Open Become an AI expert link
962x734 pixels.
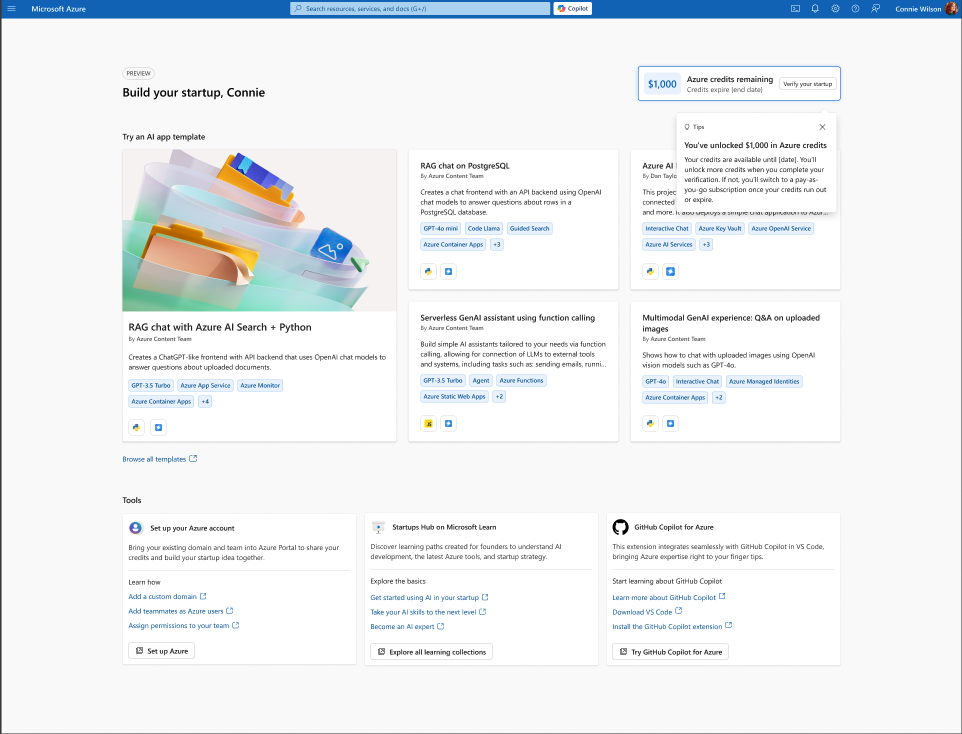click(407, 627)
